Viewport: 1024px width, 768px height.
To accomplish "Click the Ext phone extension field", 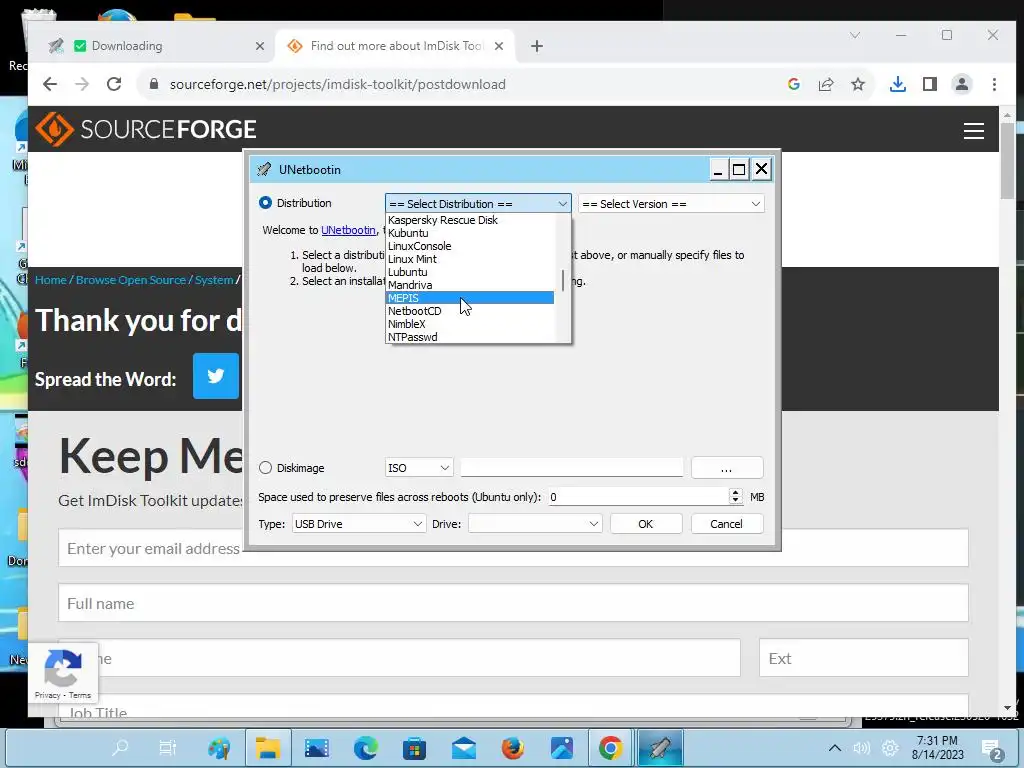I will point(863,658).
